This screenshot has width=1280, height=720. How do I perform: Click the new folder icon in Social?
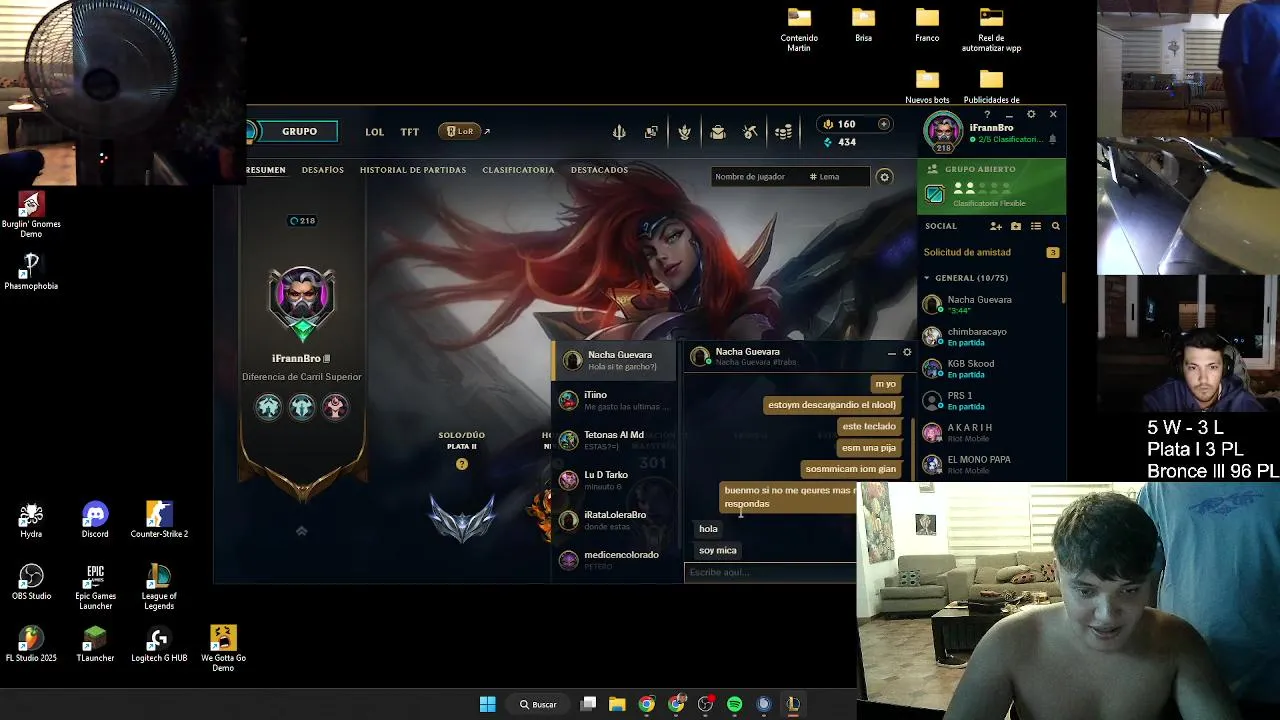pos(1016,226)
